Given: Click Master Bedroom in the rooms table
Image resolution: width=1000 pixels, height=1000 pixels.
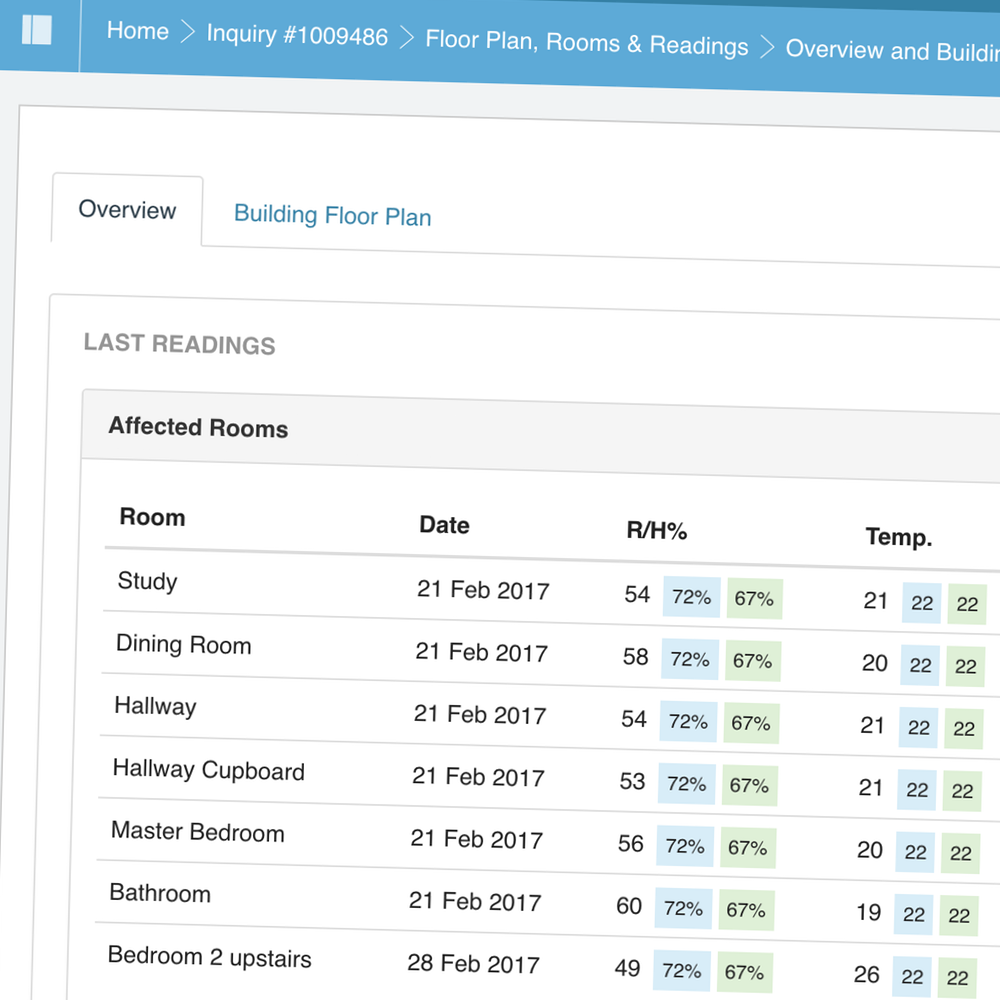Looking at the screenshot, I should pos(197,832).
